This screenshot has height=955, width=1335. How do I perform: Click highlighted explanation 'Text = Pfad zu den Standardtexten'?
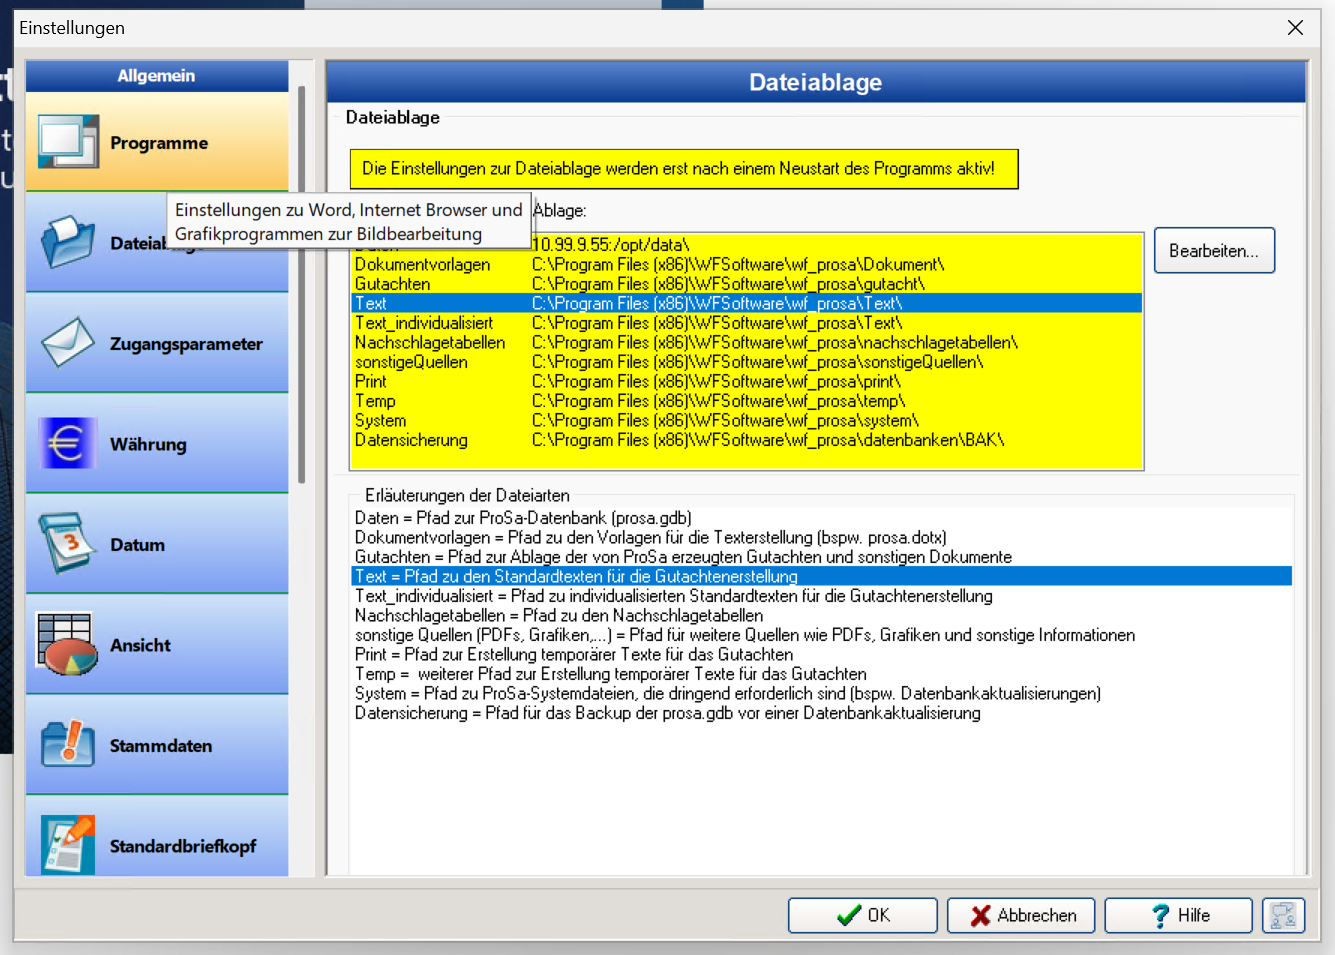tap(821, 576)
